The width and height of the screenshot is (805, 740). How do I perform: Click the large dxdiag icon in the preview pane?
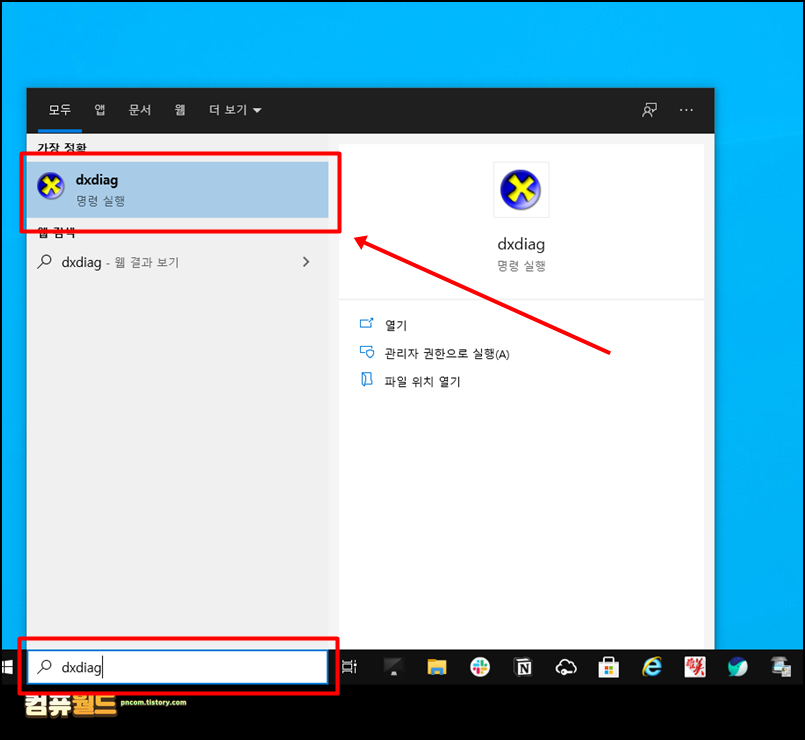click(x=521, y=190)
